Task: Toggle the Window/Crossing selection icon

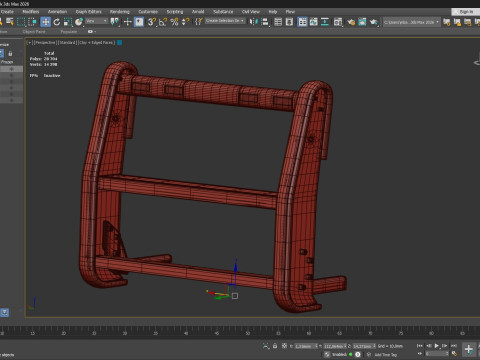Action: pyautogui.click(x=32, y=22)
